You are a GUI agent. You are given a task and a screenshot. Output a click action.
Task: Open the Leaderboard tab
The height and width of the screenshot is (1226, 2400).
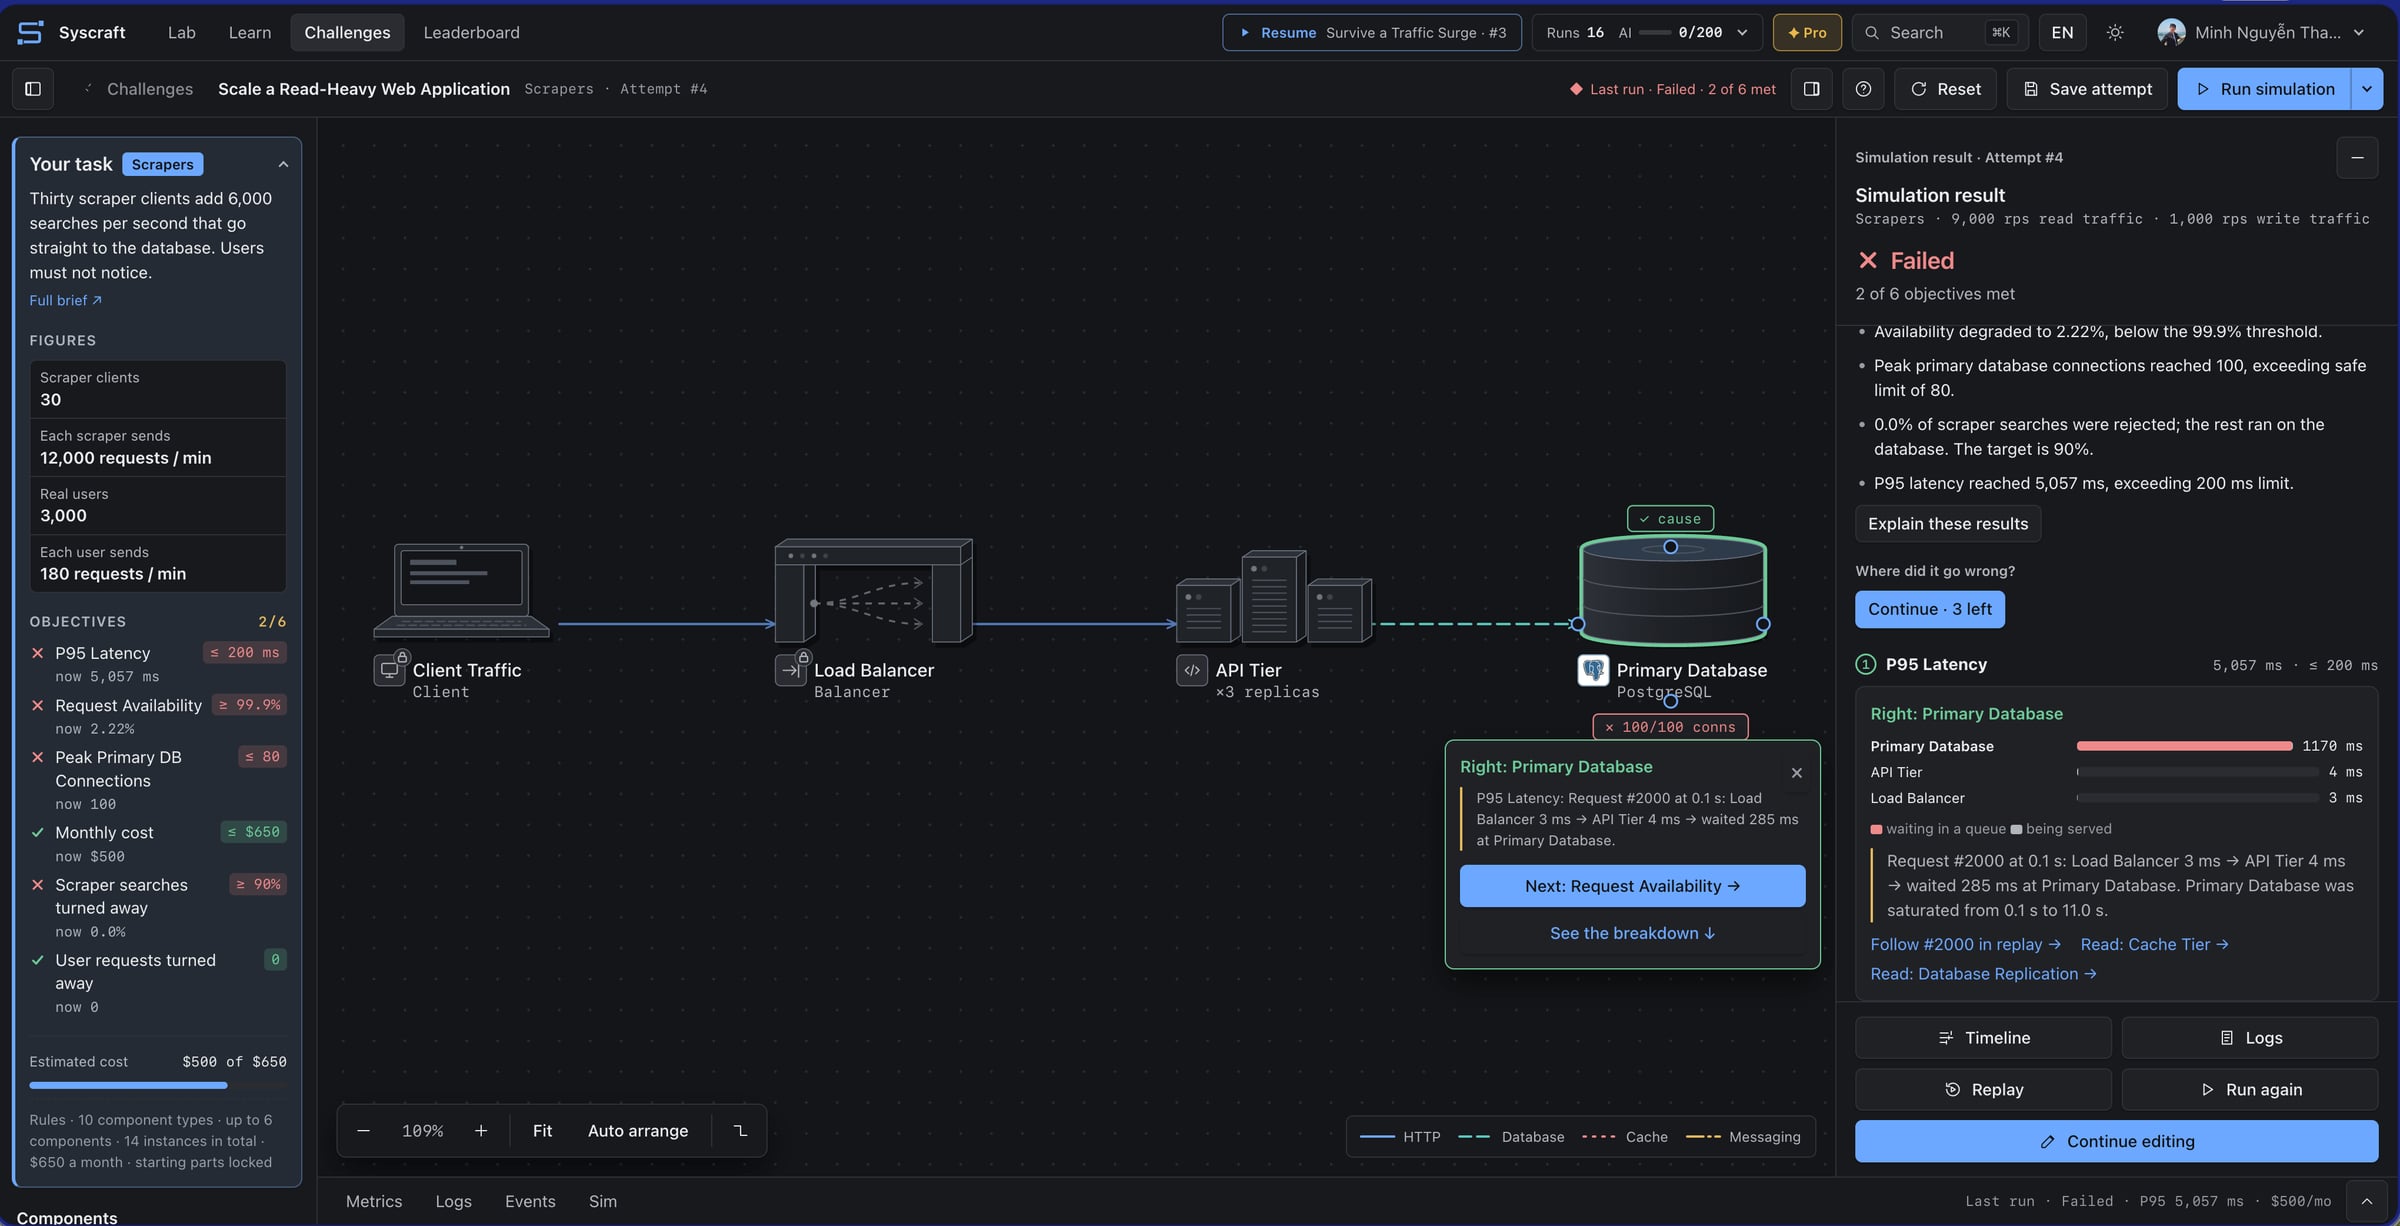tap(471, 32)
